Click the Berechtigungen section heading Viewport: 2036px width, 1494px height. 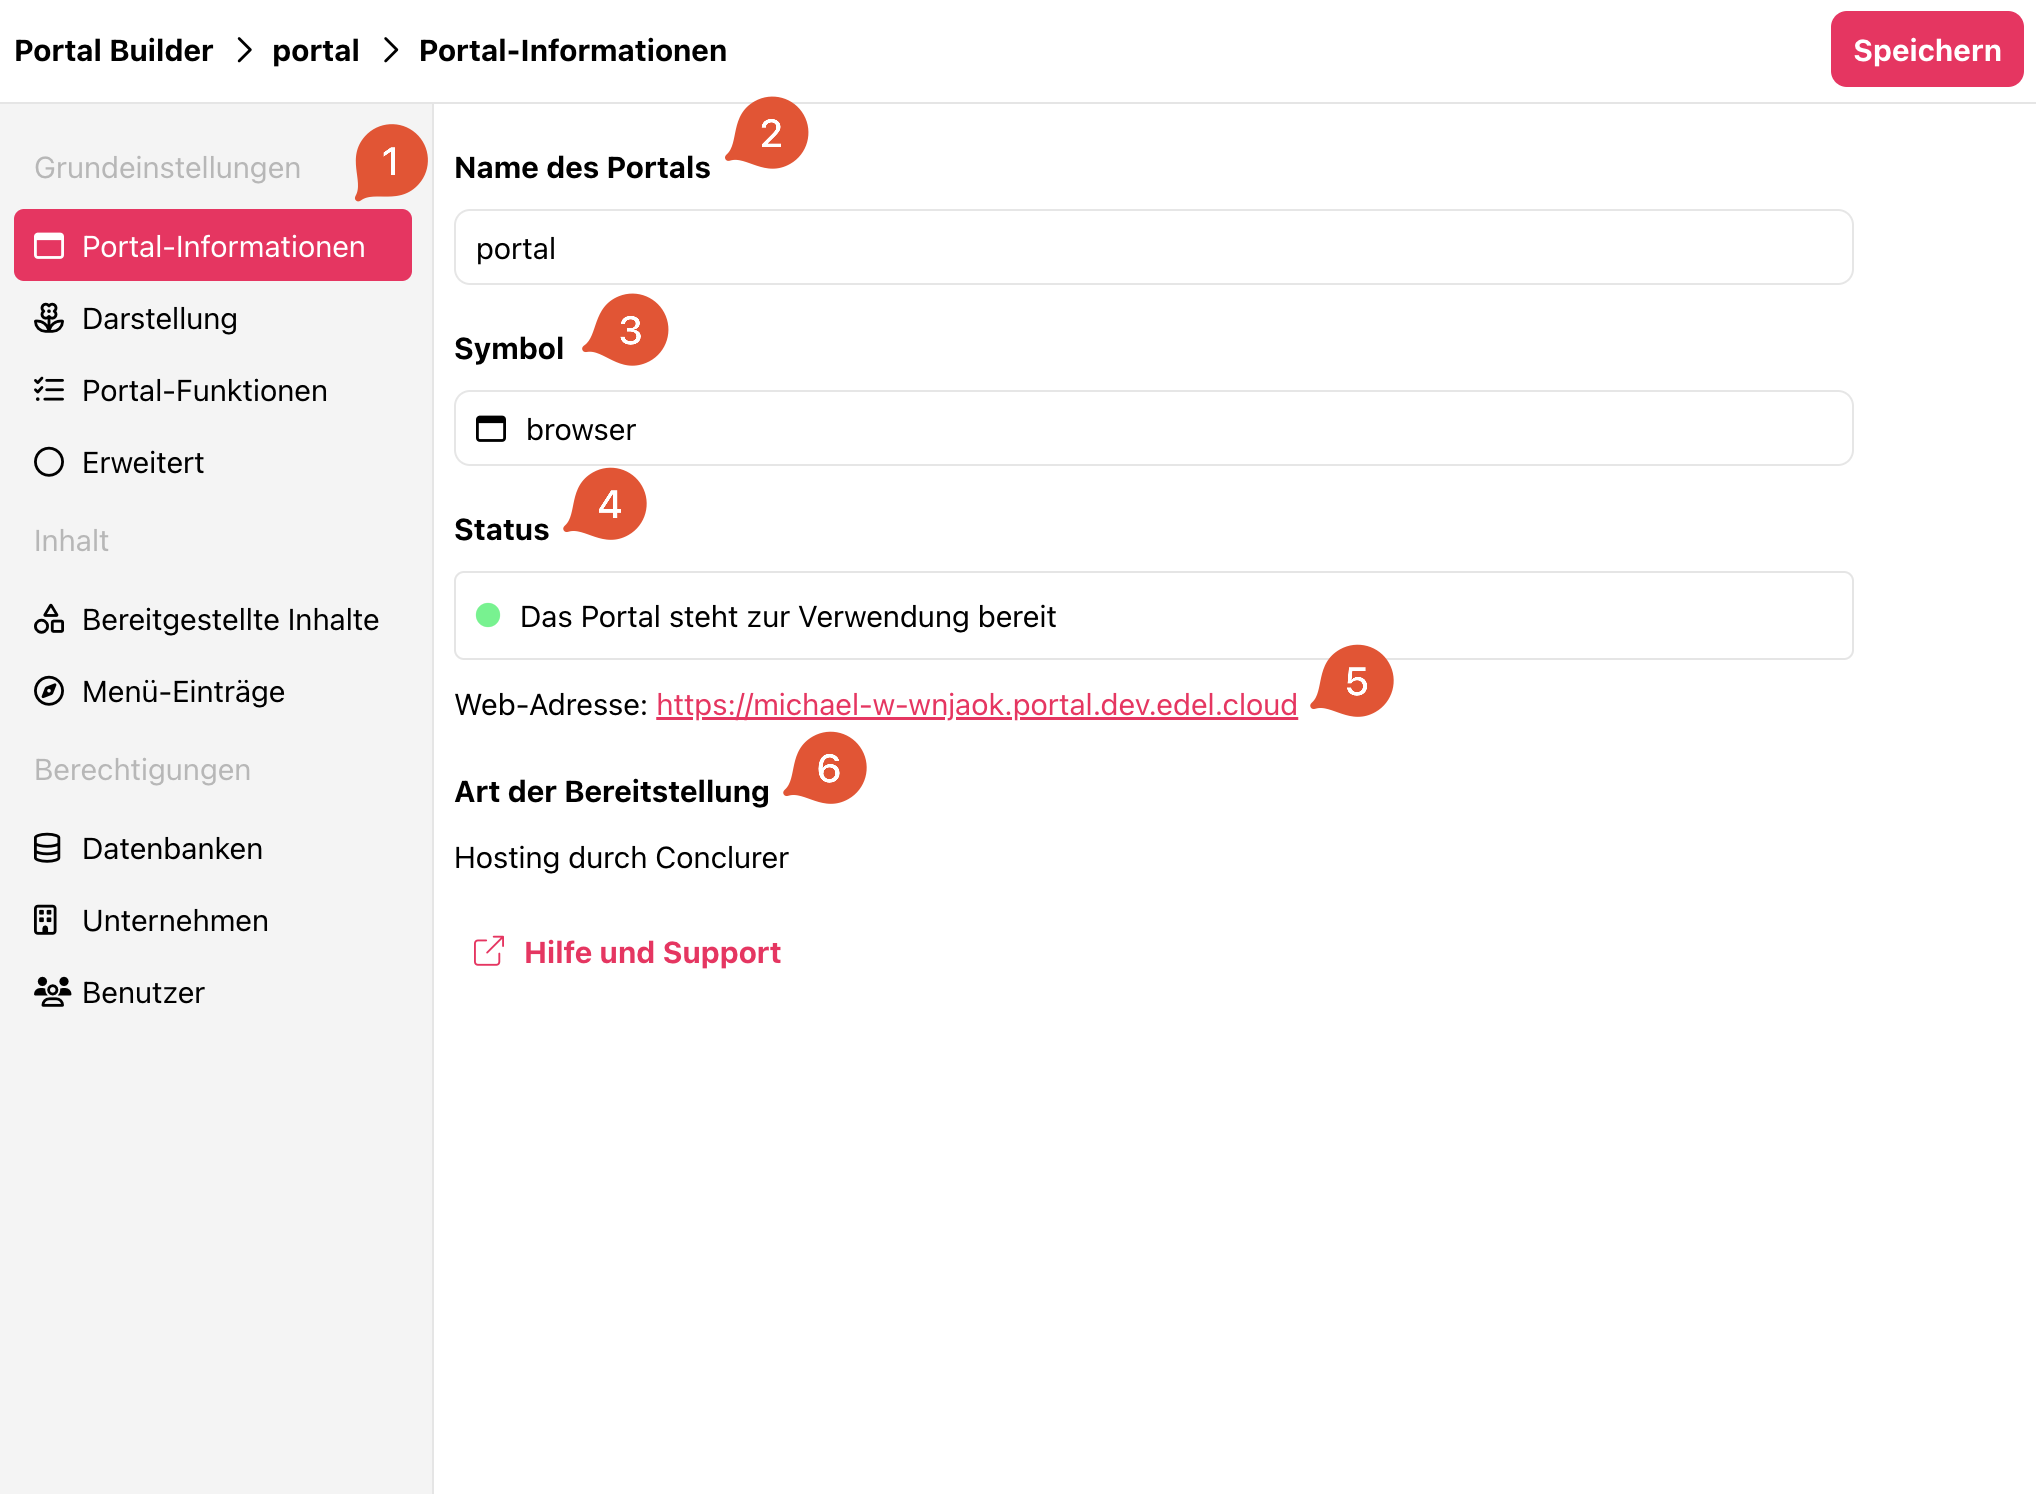point(142,769)
